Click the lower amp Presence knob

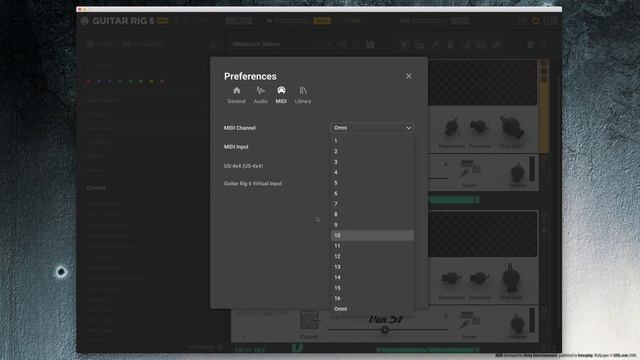click(x=480, y=278)
